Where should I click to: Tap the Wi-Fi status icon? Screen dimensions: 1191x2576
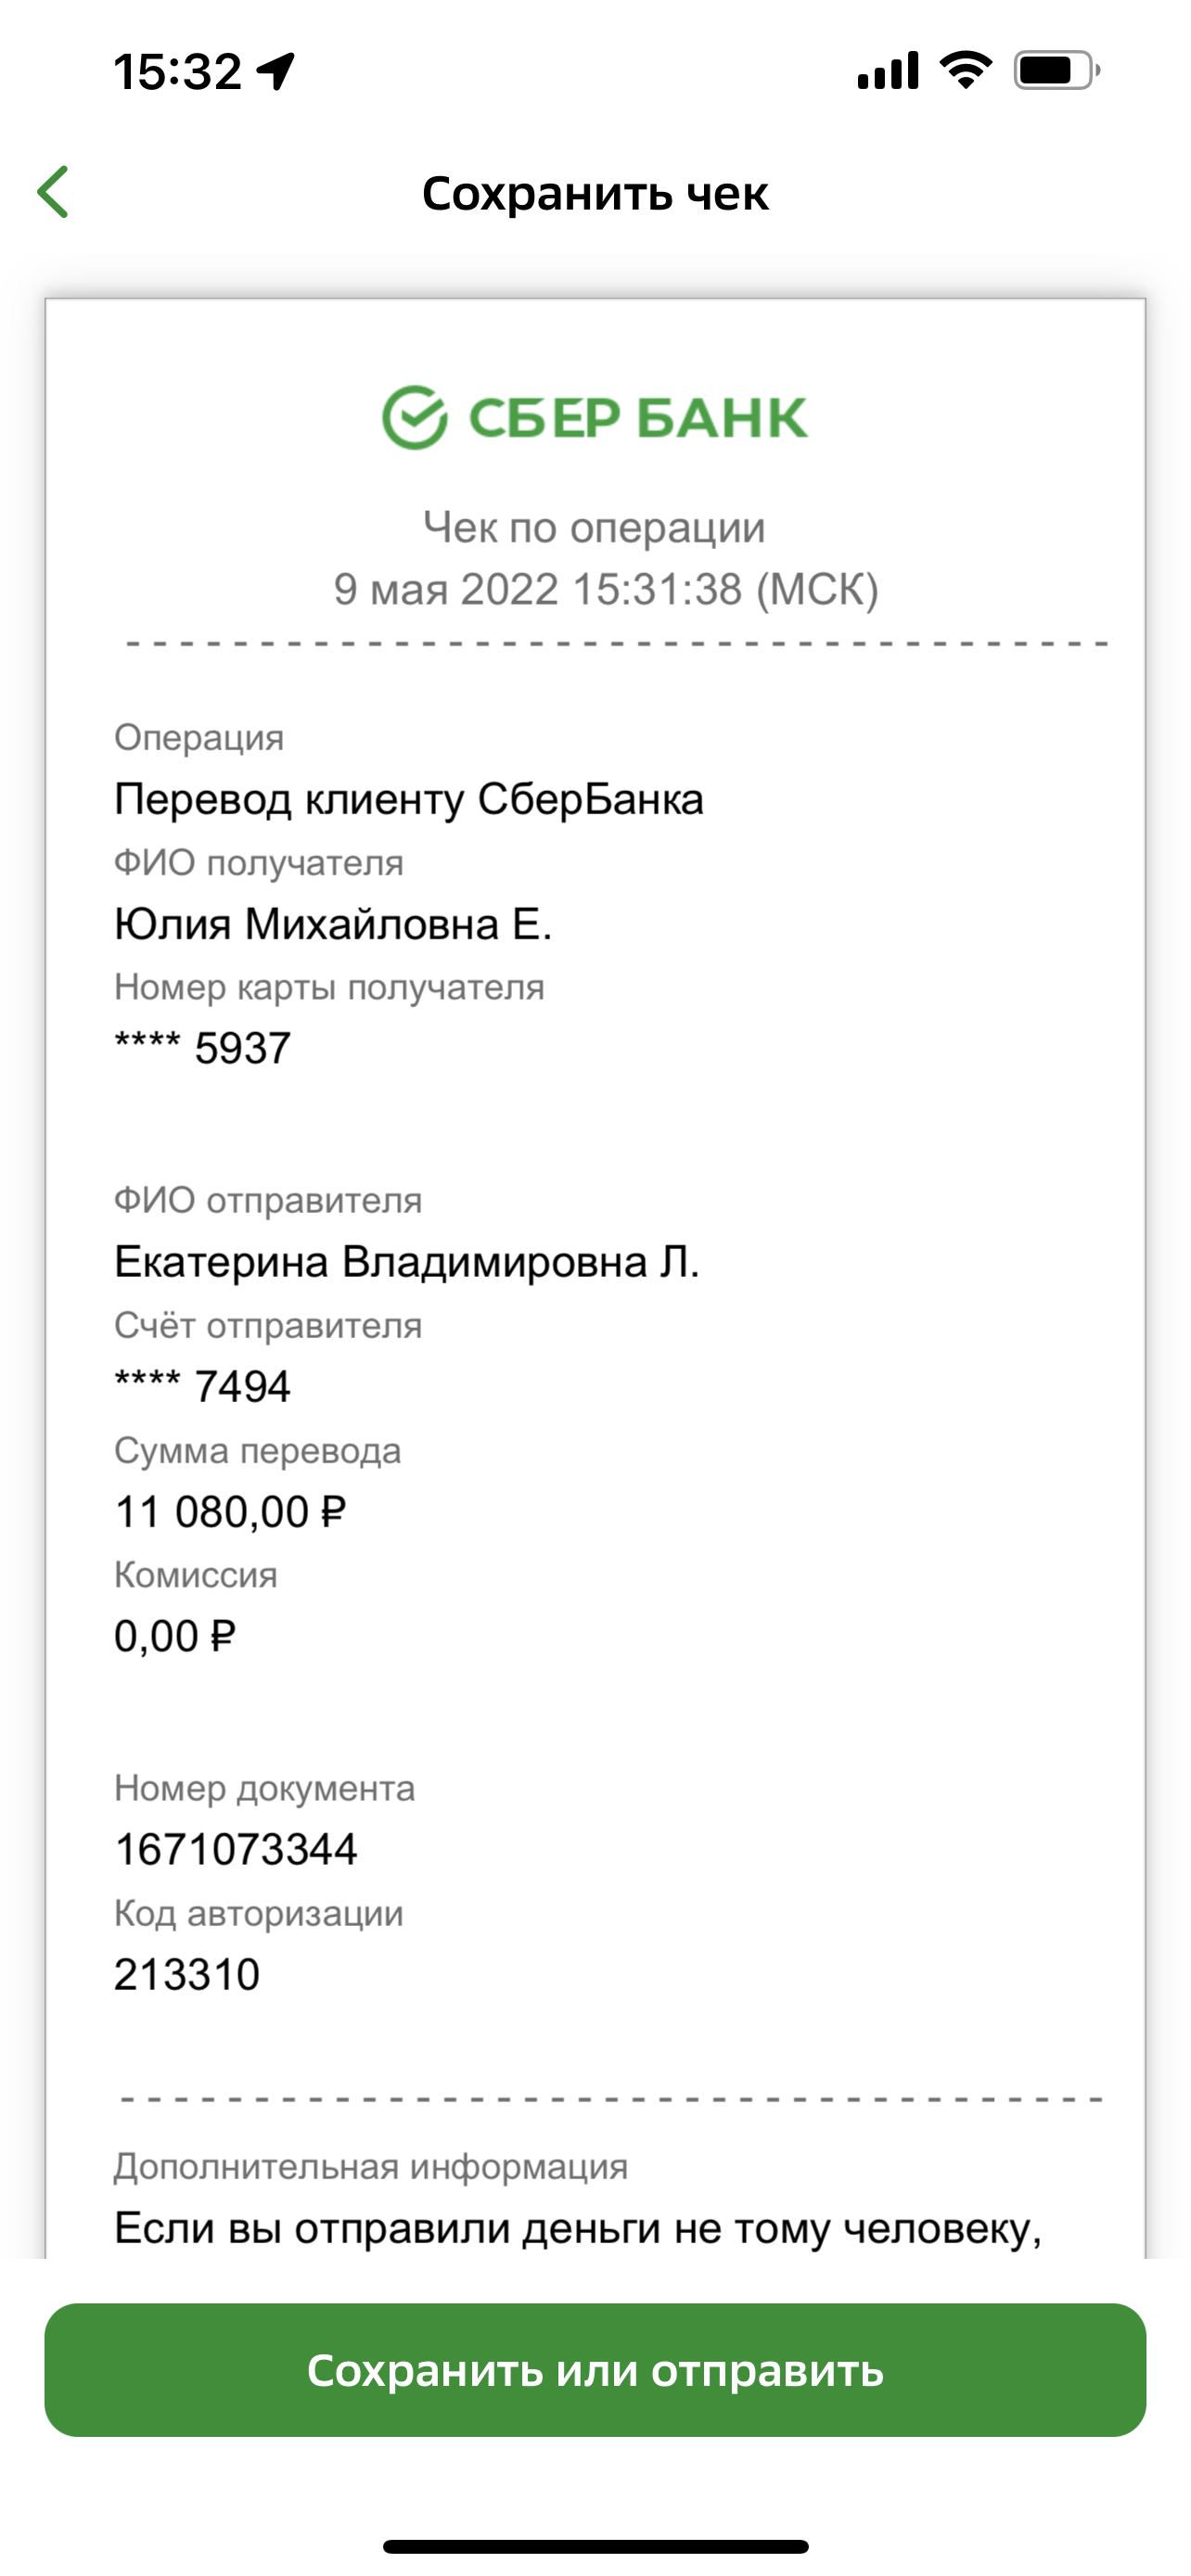coord(965,70)
